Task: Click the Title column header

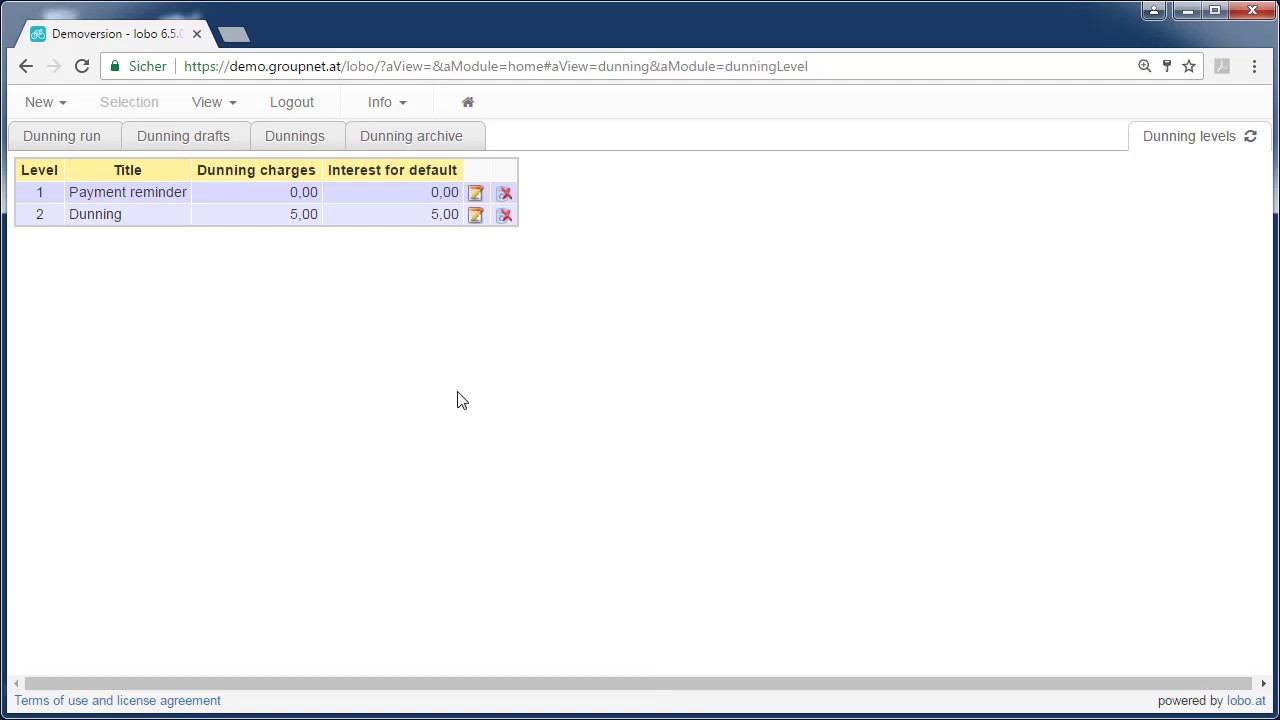Action: pyautogui.click(x=128, y=170)
